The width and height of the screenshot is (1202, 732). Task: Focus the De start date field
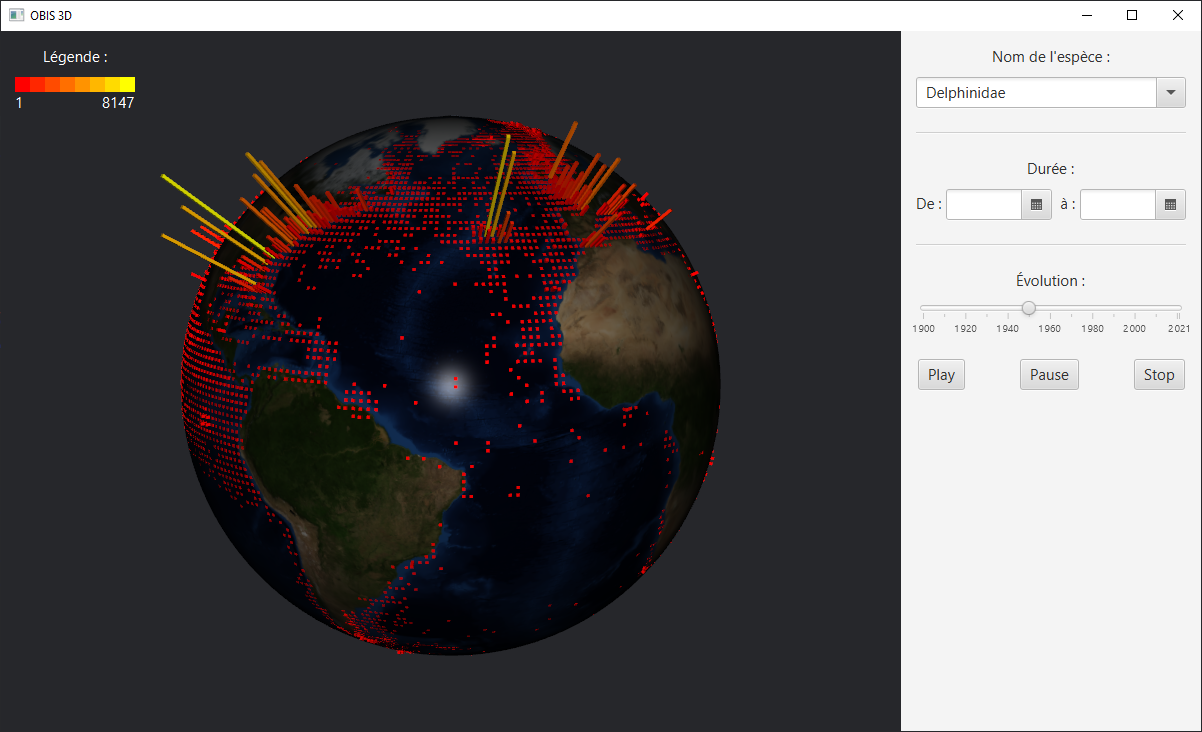[984, 205]
